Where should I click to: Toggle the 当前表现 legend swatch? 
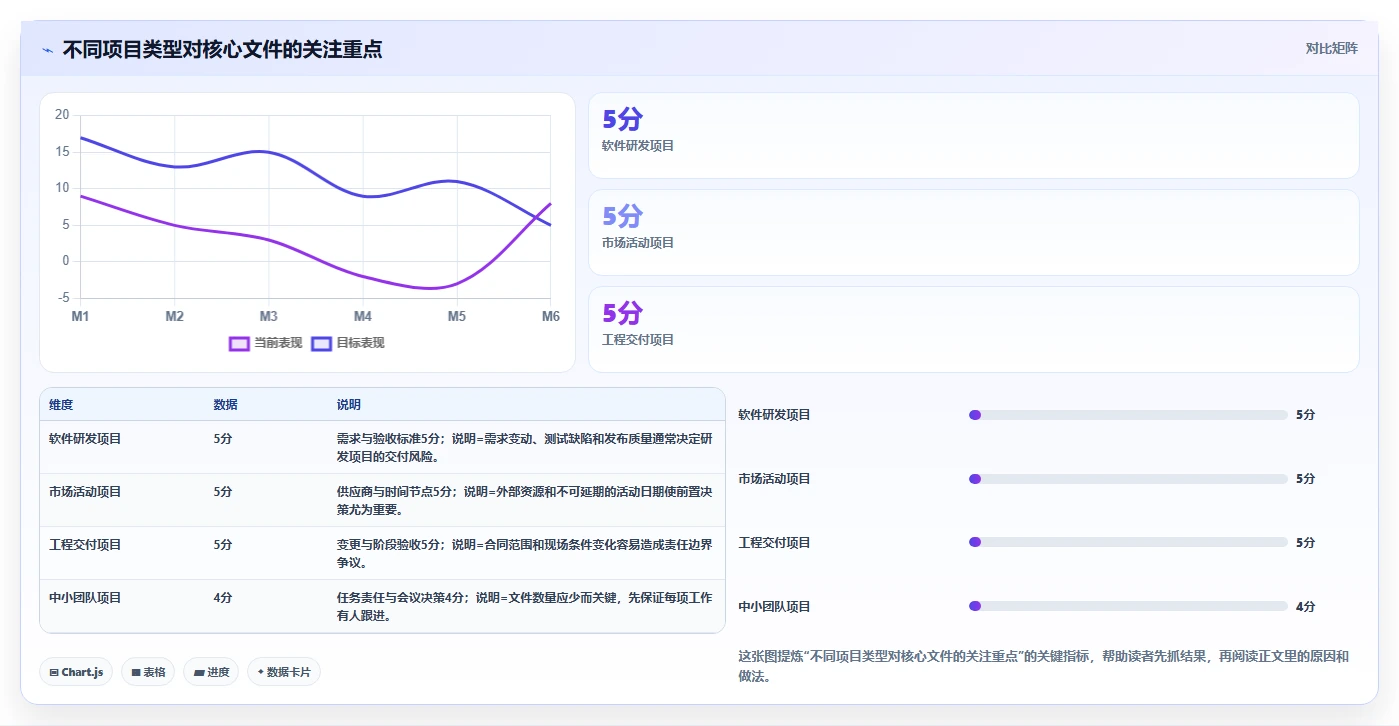tap(239, 343)
